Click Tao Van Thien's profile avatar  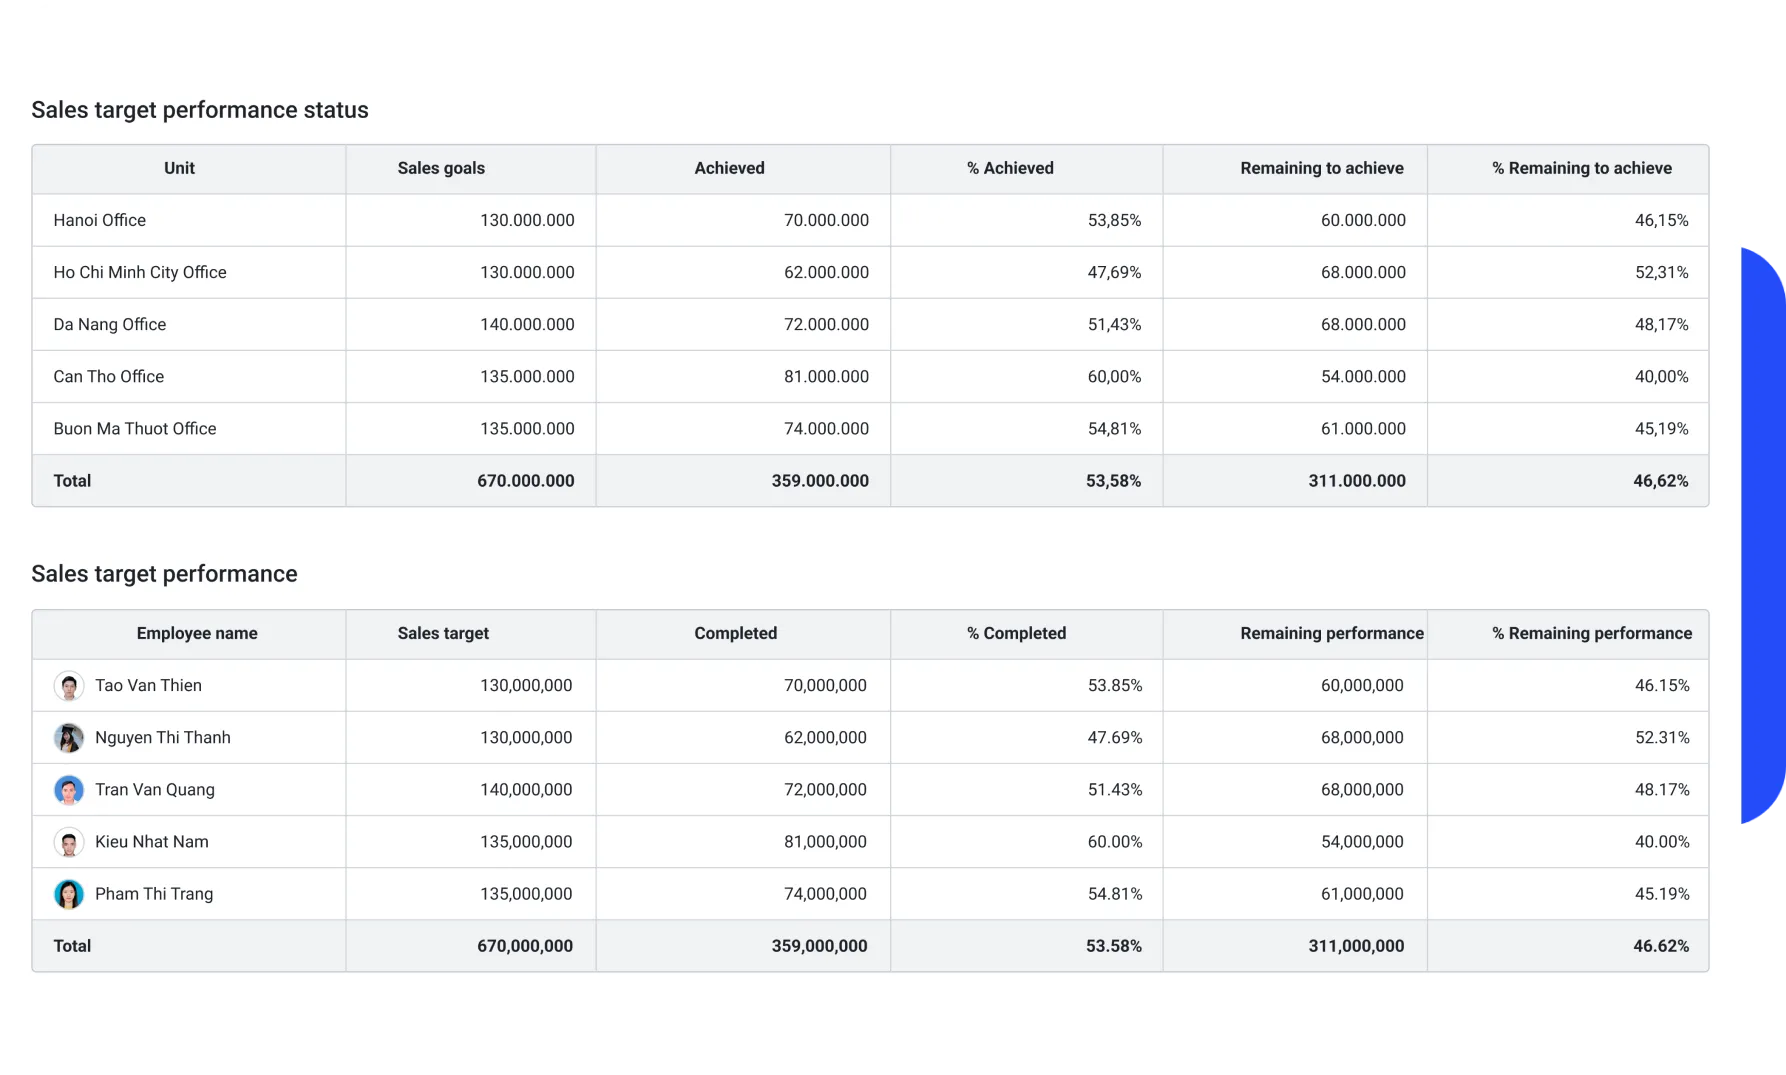click(x=69, y=685)
